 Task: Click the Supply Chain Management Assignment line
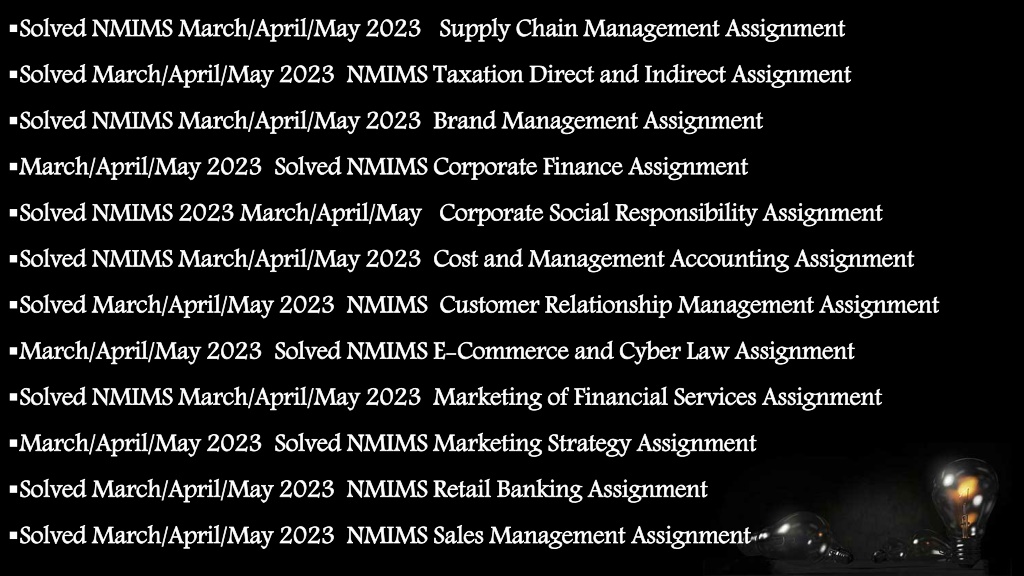pos(428,29)
